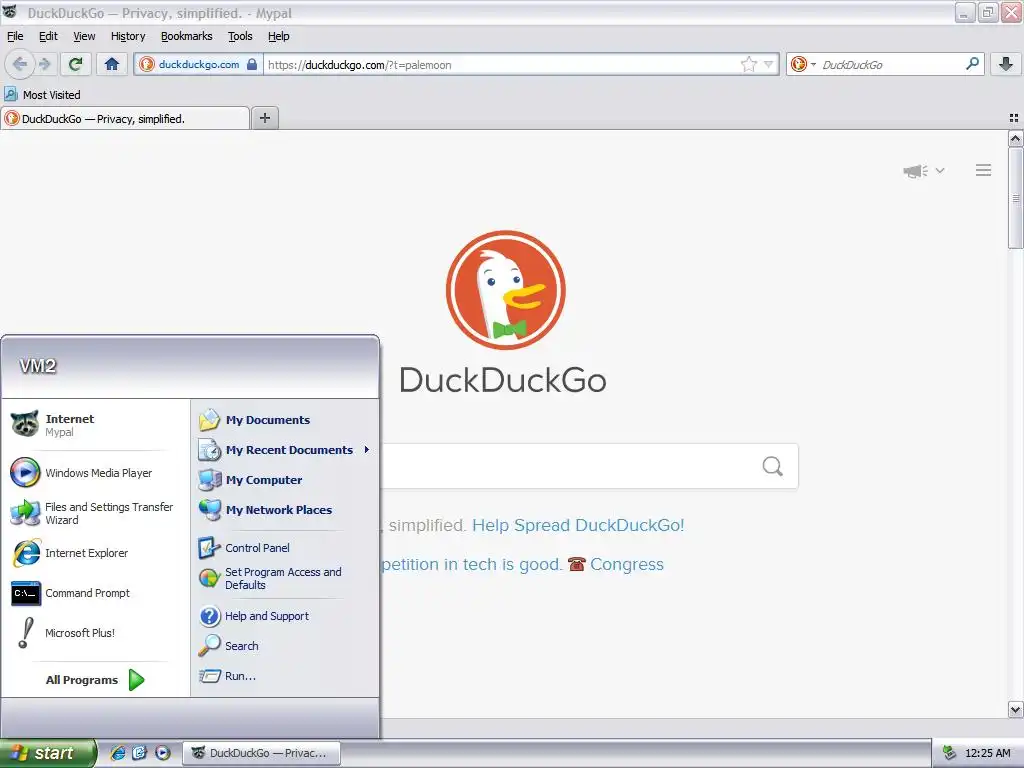This screenshot has height=768, width=1024.
Task: Open the Most Visited bookmarks folder
Action: tap(42, 95)
